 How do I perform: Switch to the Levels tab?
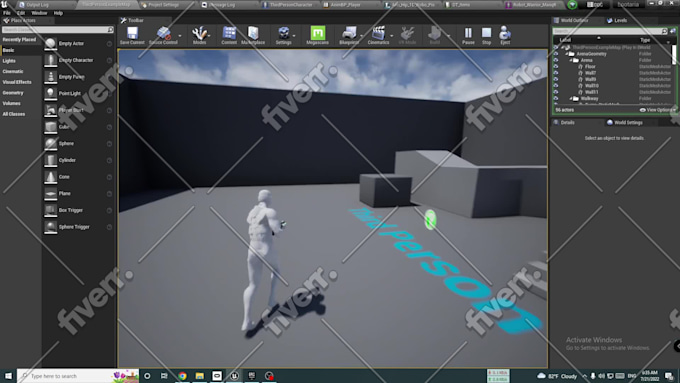coord(620,20)
